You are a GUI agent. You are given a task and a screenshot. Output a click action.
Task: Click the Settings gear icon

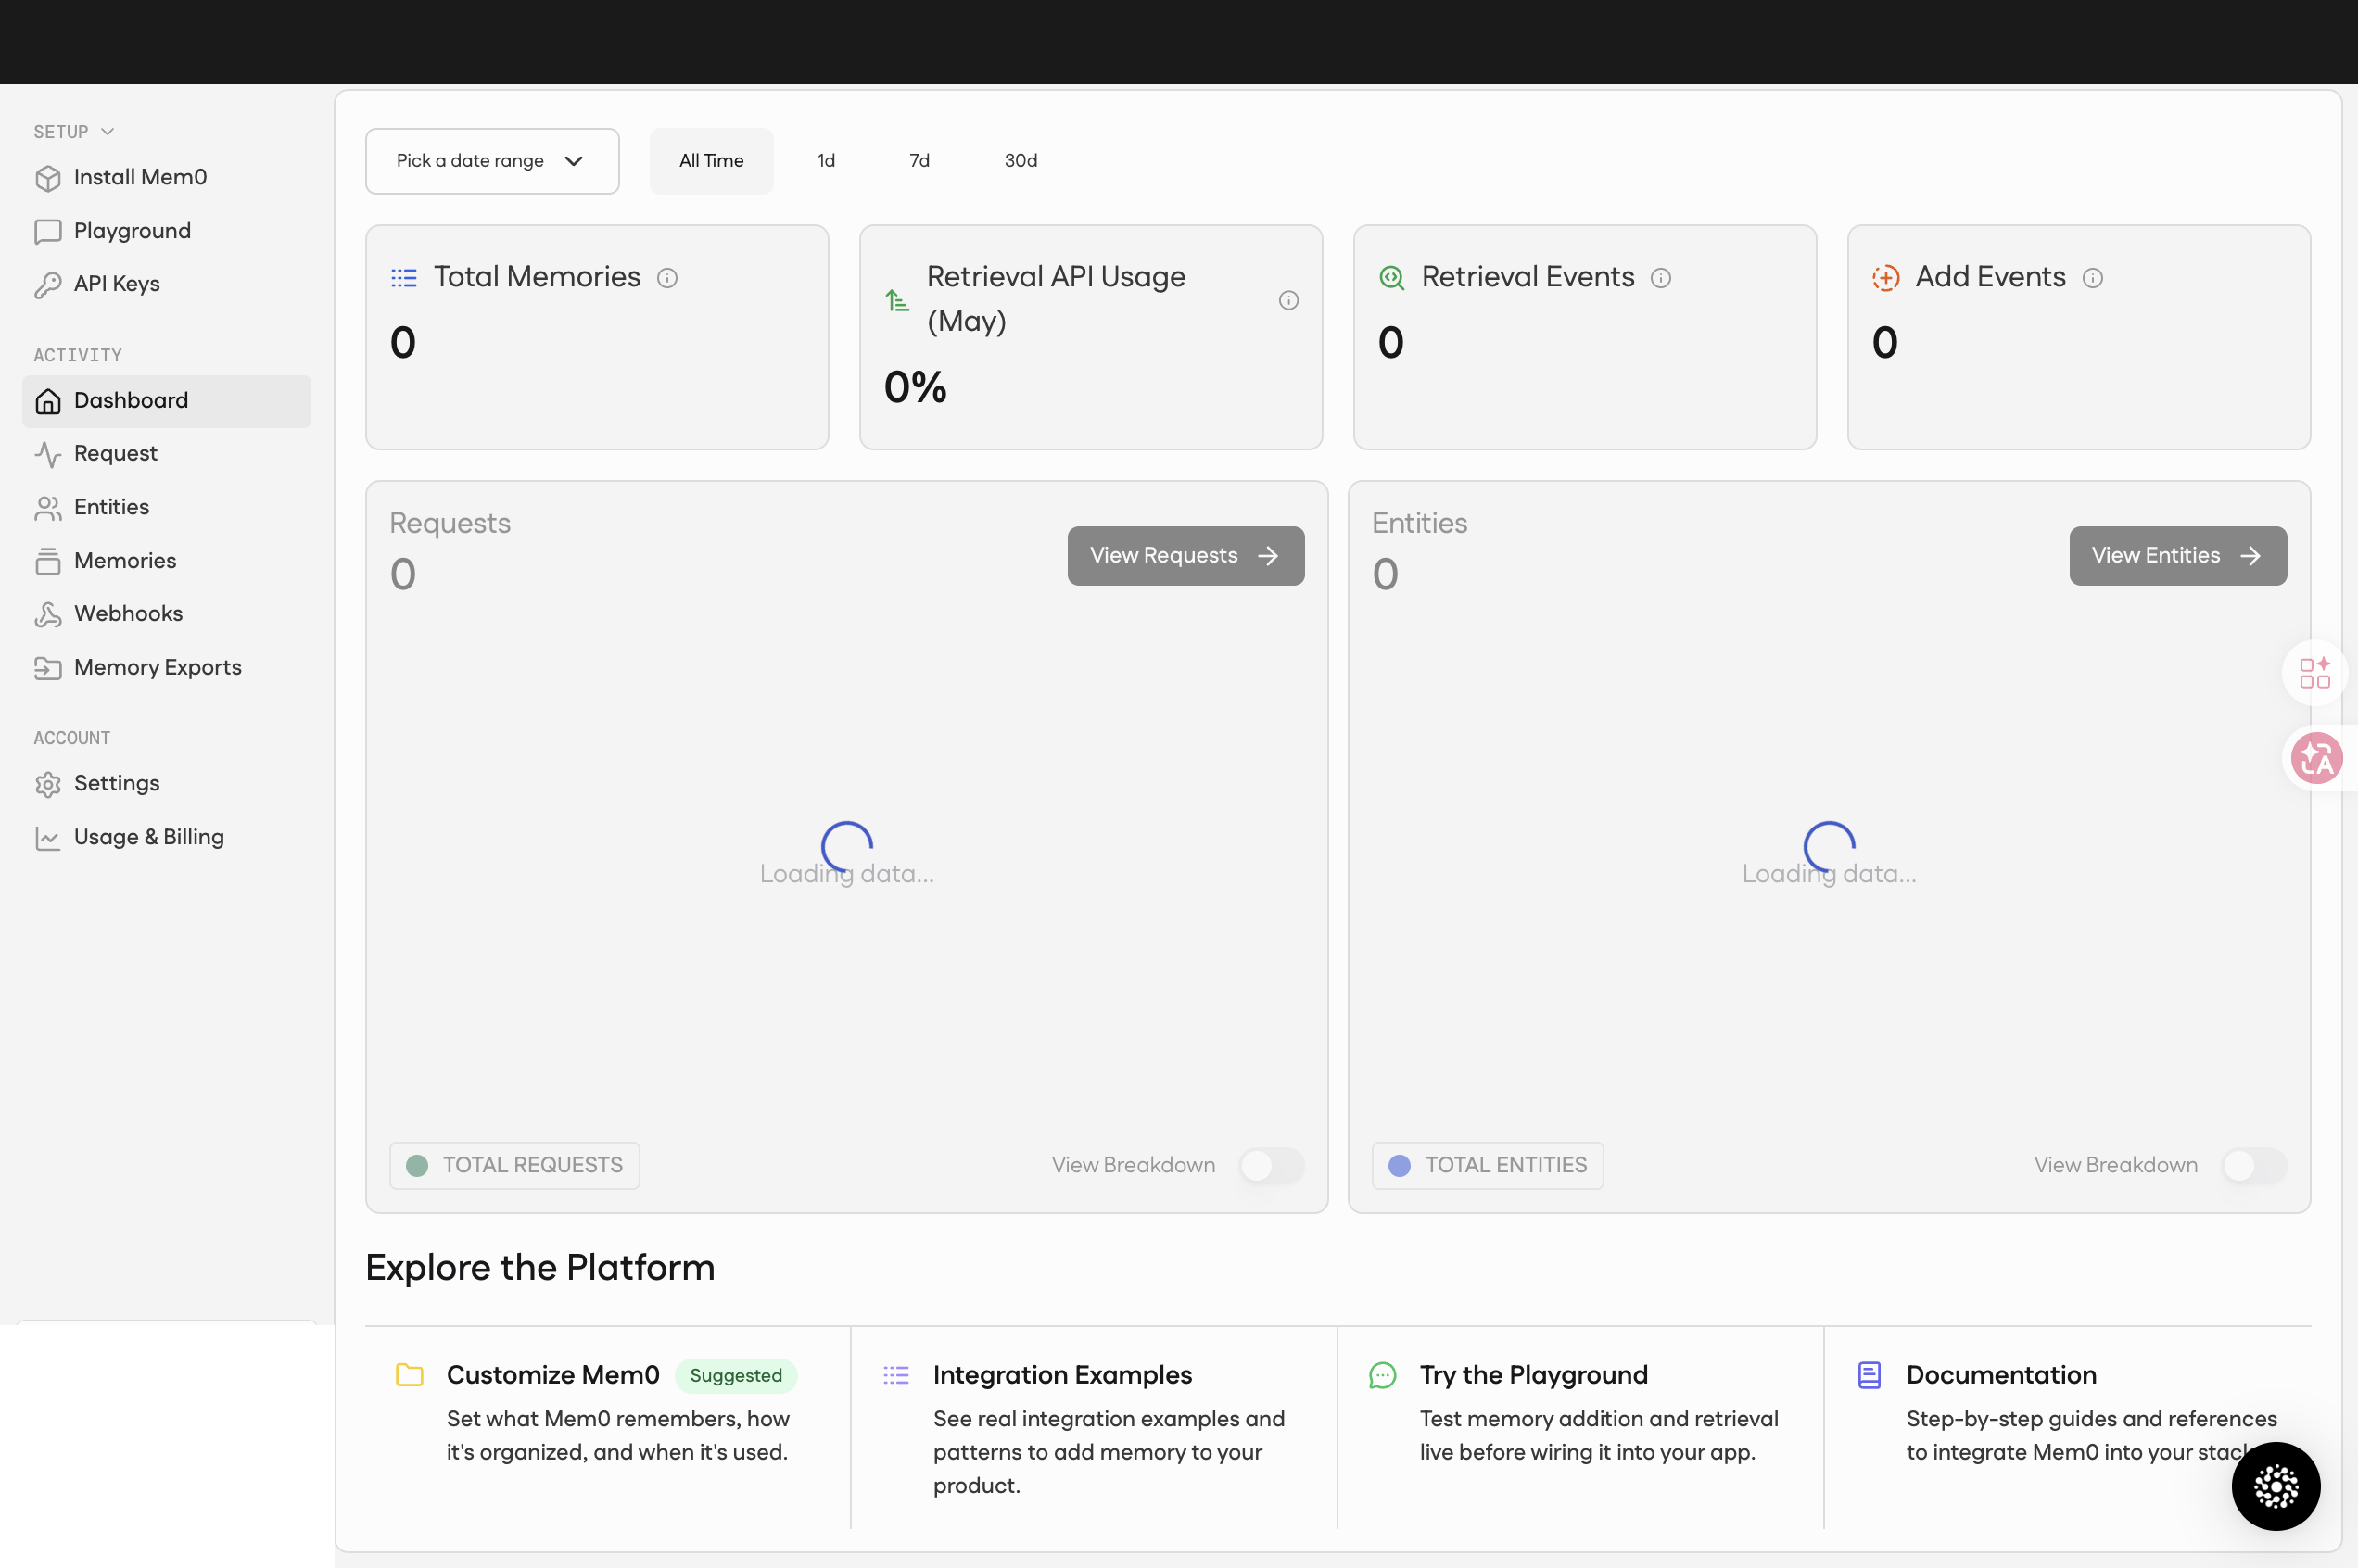click(48, 784)
